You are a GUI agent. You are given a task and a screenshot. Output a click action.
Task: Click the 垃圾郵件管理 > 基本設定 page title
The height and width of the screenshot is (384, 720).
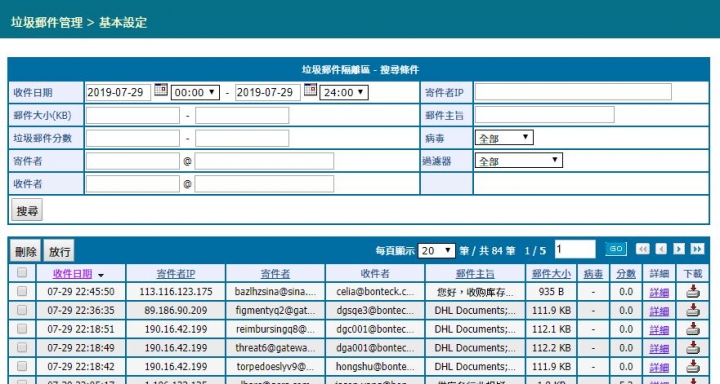[79, 23]
